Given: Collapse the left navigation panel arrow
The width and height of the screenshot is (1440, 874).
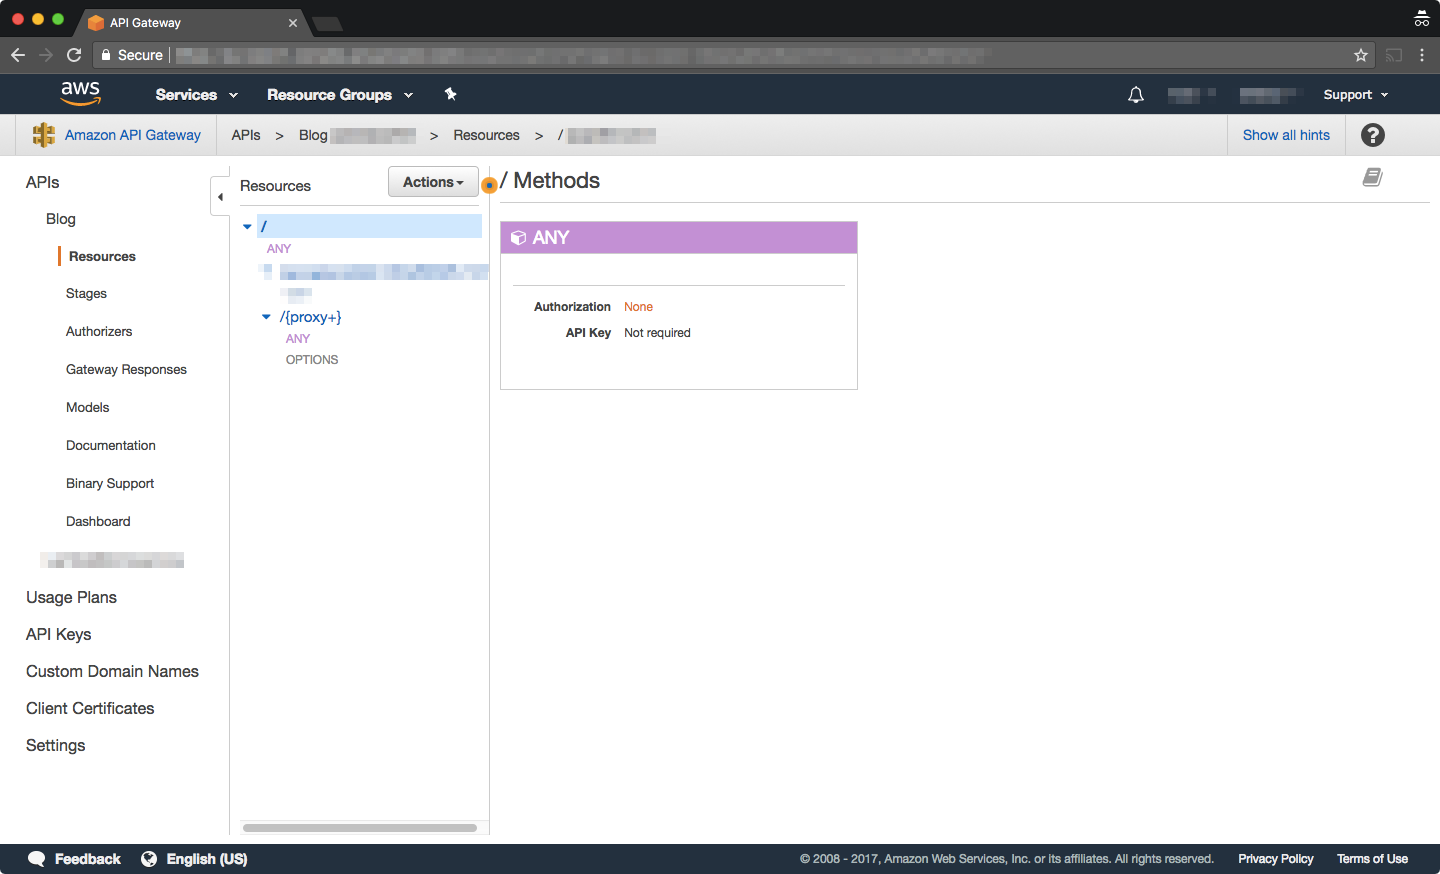Looking at the screenshot, I should tap(220, 197).
